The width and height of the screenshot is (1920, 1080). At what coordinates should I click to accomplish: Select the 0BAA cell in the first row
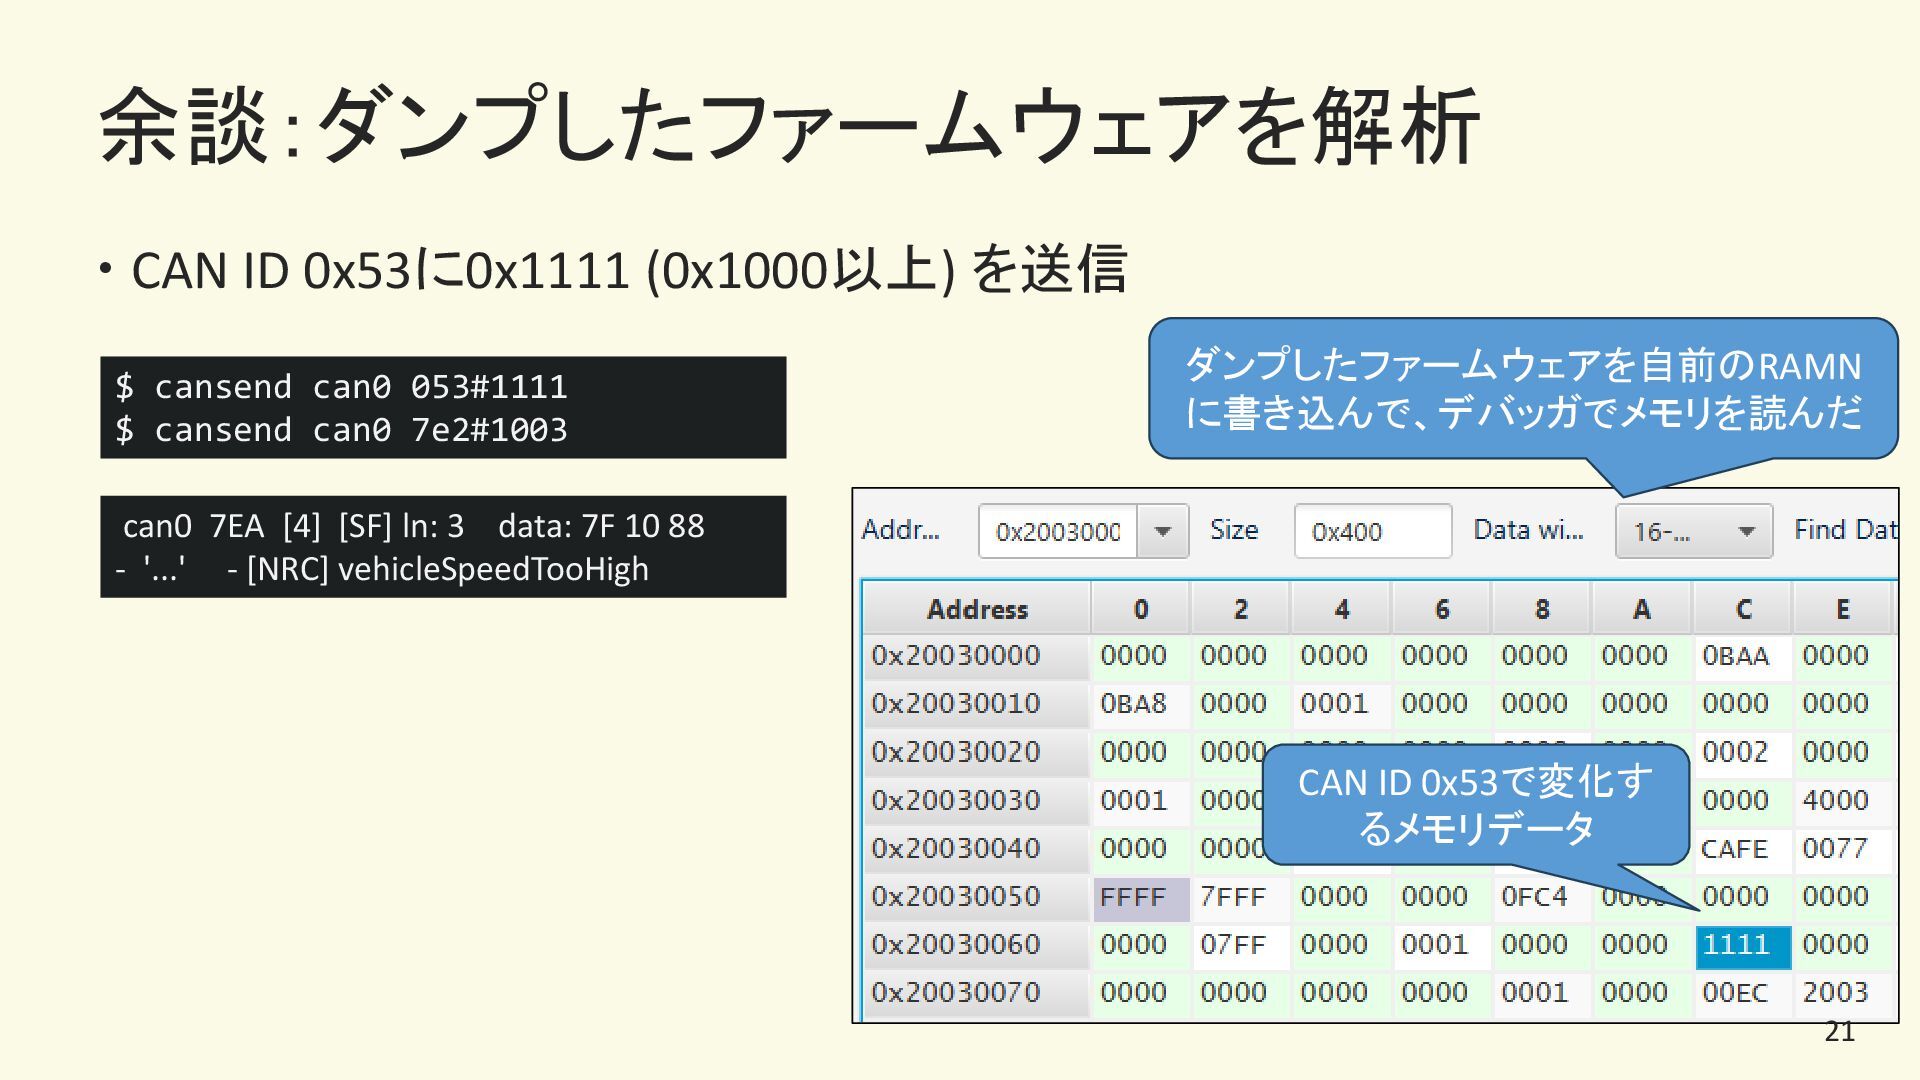point(1736,656)
